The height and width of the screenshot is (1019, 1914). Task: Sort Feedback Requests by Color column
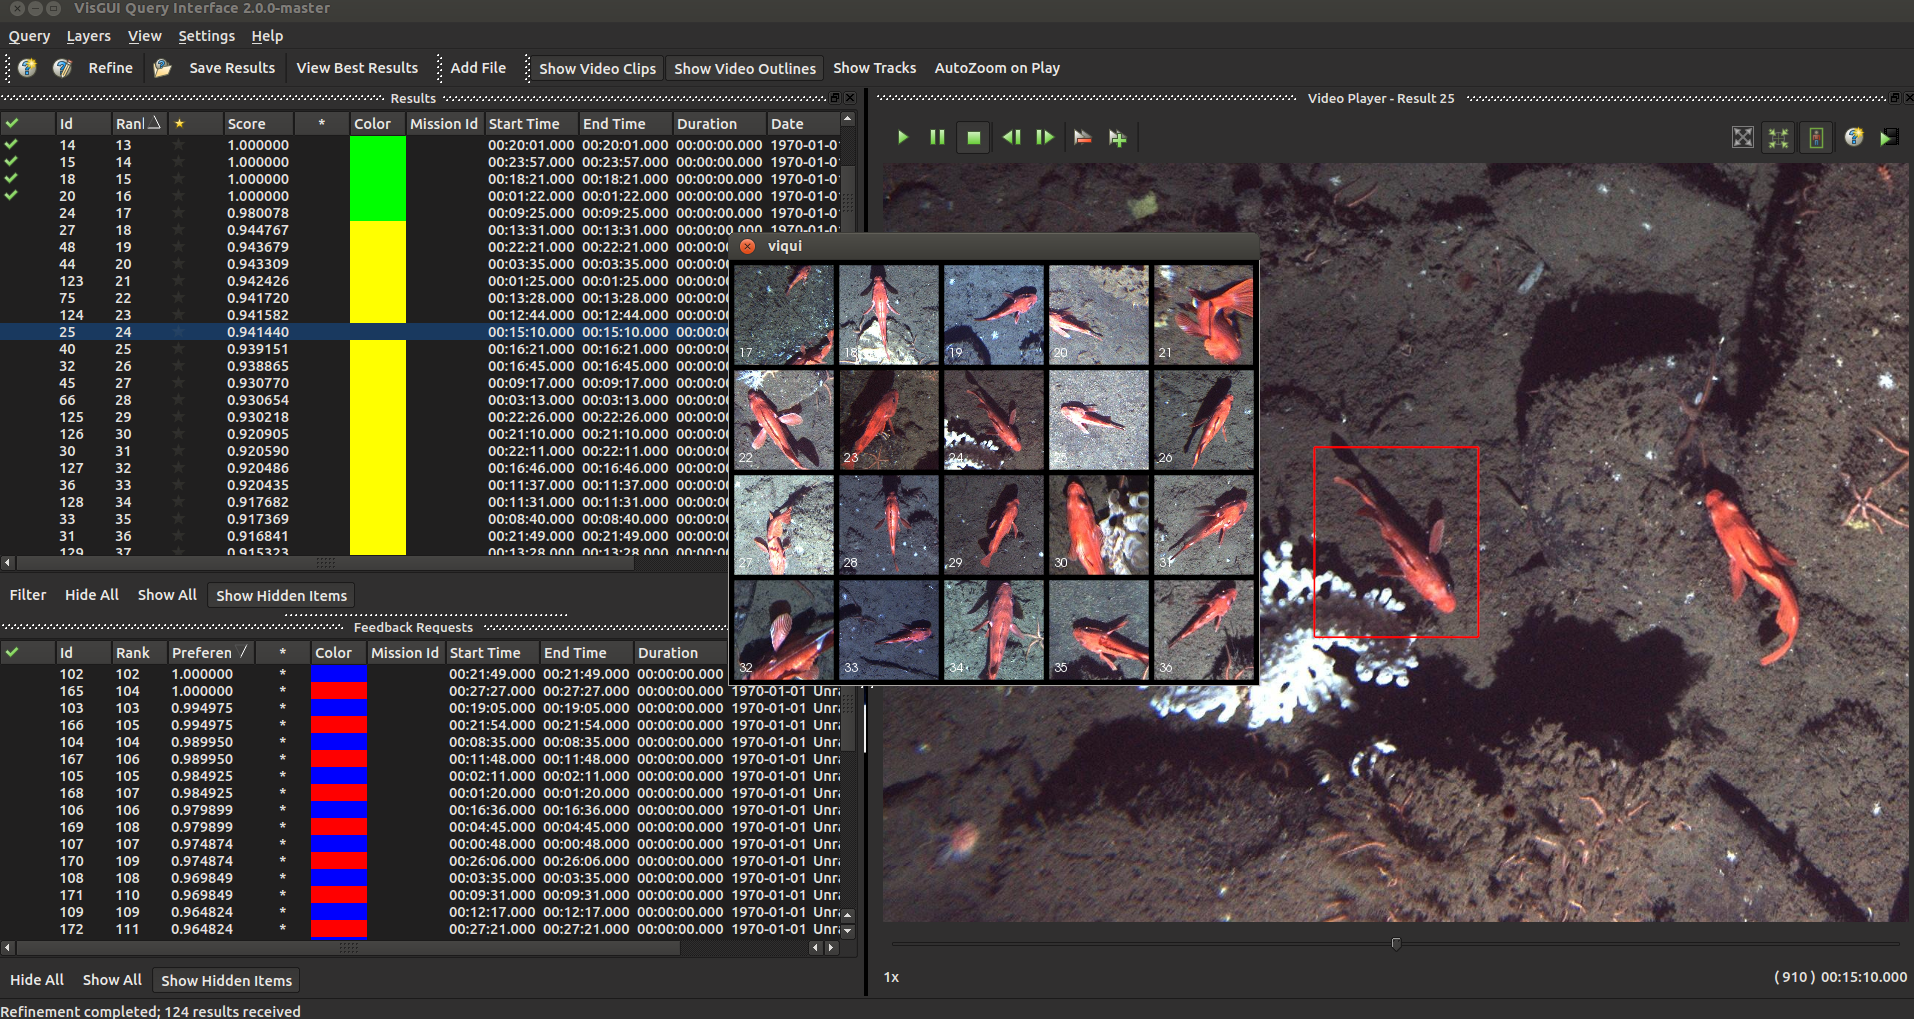tap(338, 652)
